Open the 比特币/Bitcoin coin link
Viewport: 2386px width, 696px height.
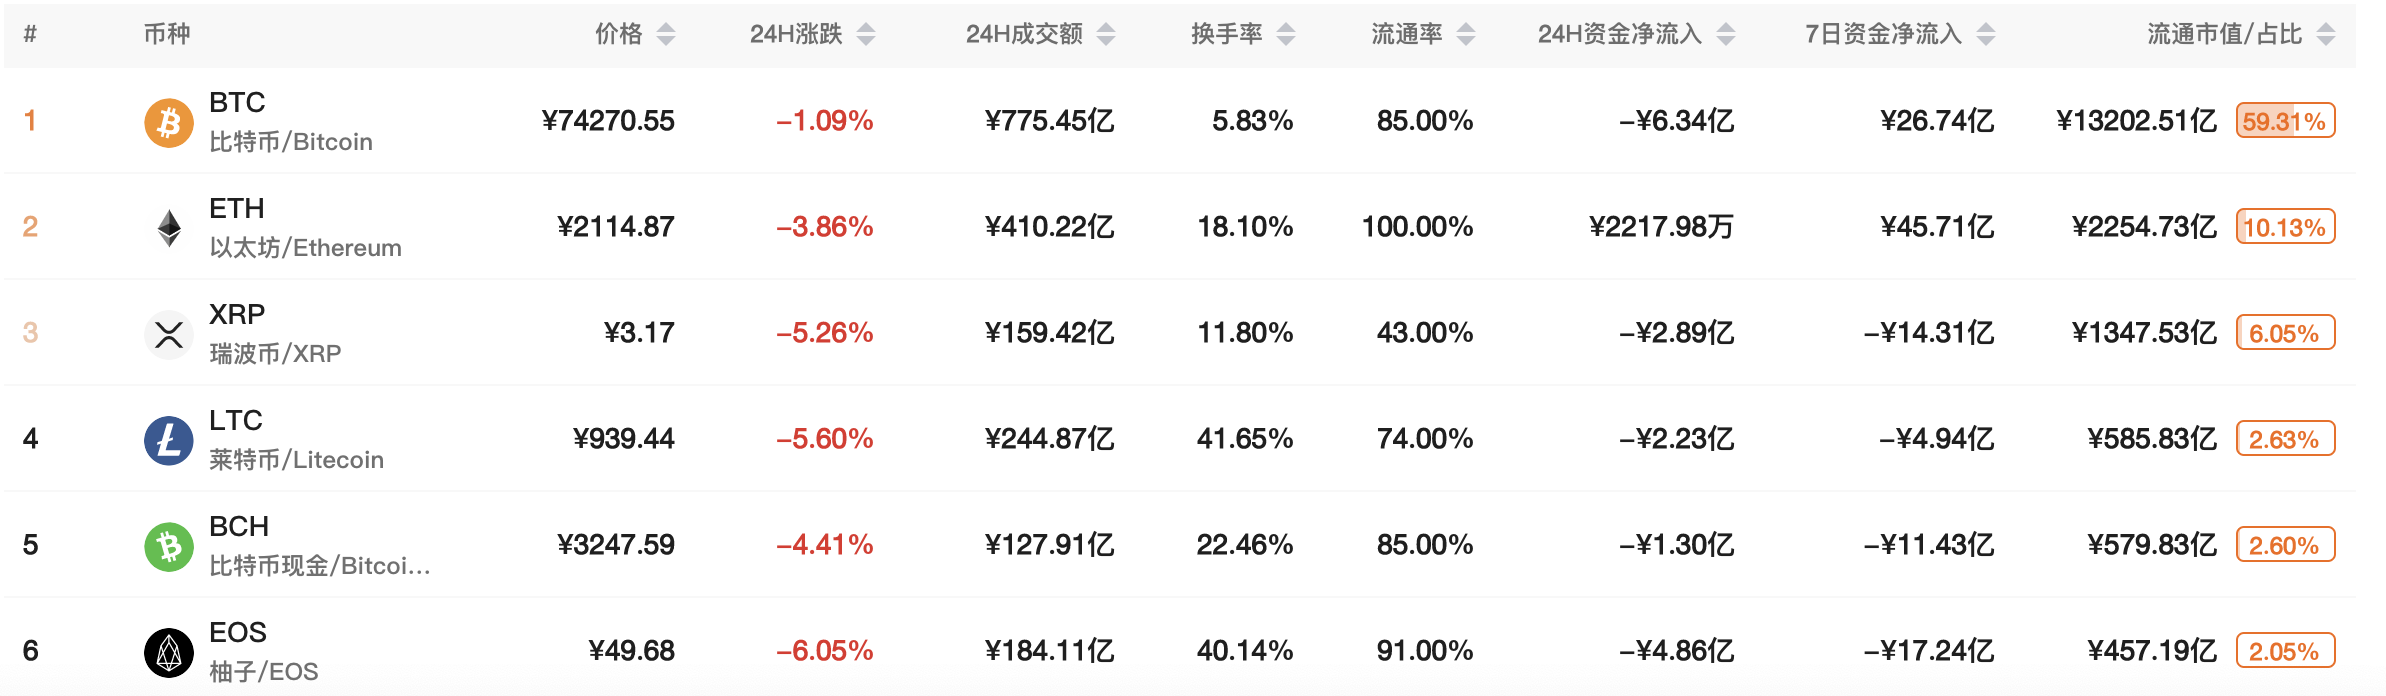pos(291,142)
